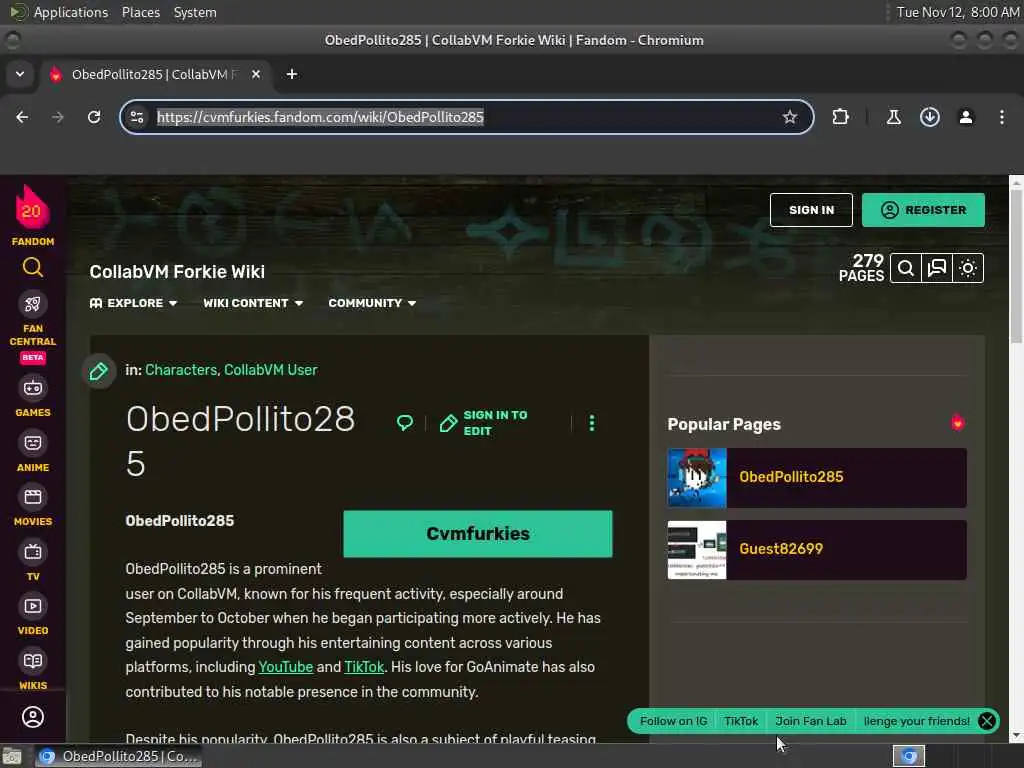The image size is (1024, 768).
Task: Bookmark this page with star icon
Action: coord(790,117)
